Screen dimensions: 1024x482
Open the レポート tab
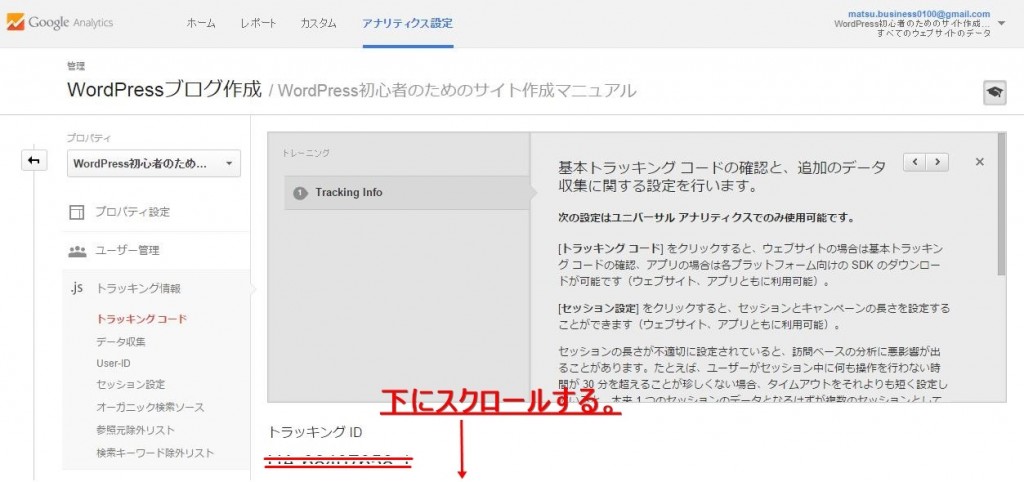click(258, 24)
